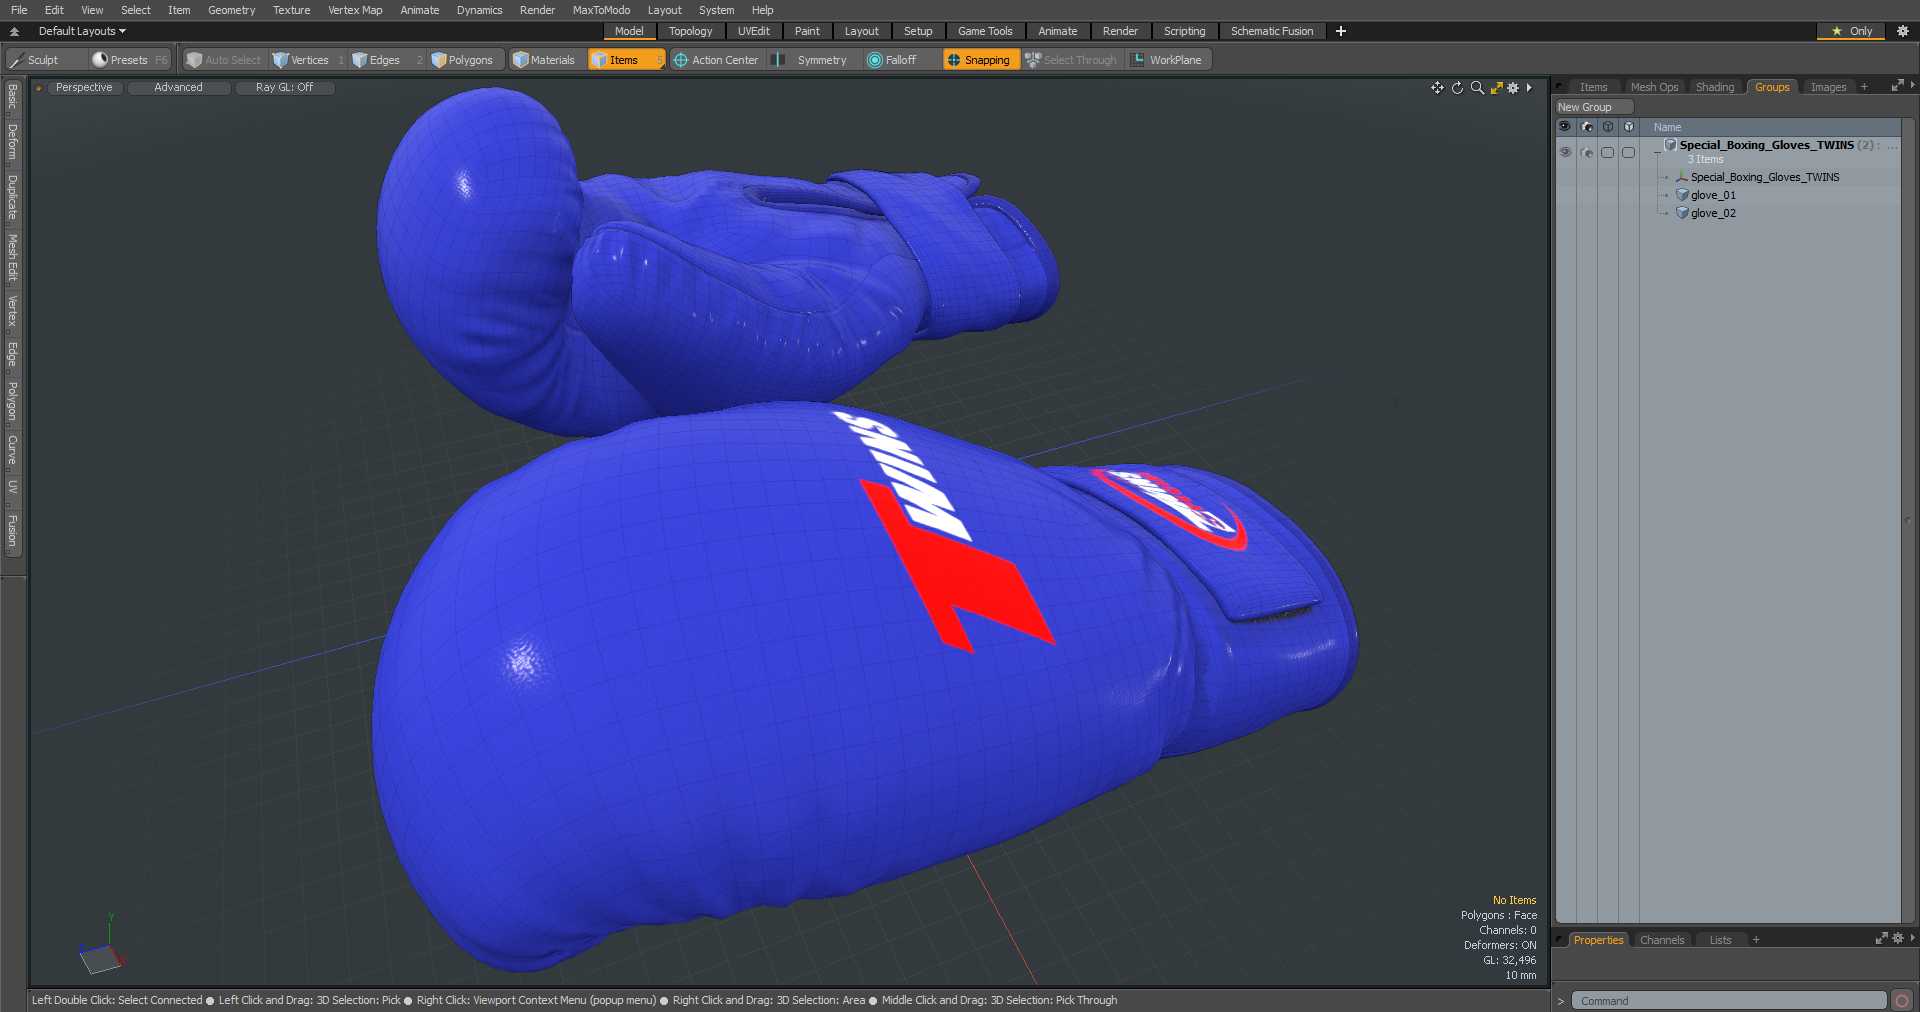
Task: Toggle render camera icon for the group row
Action: click(1587, 152)
